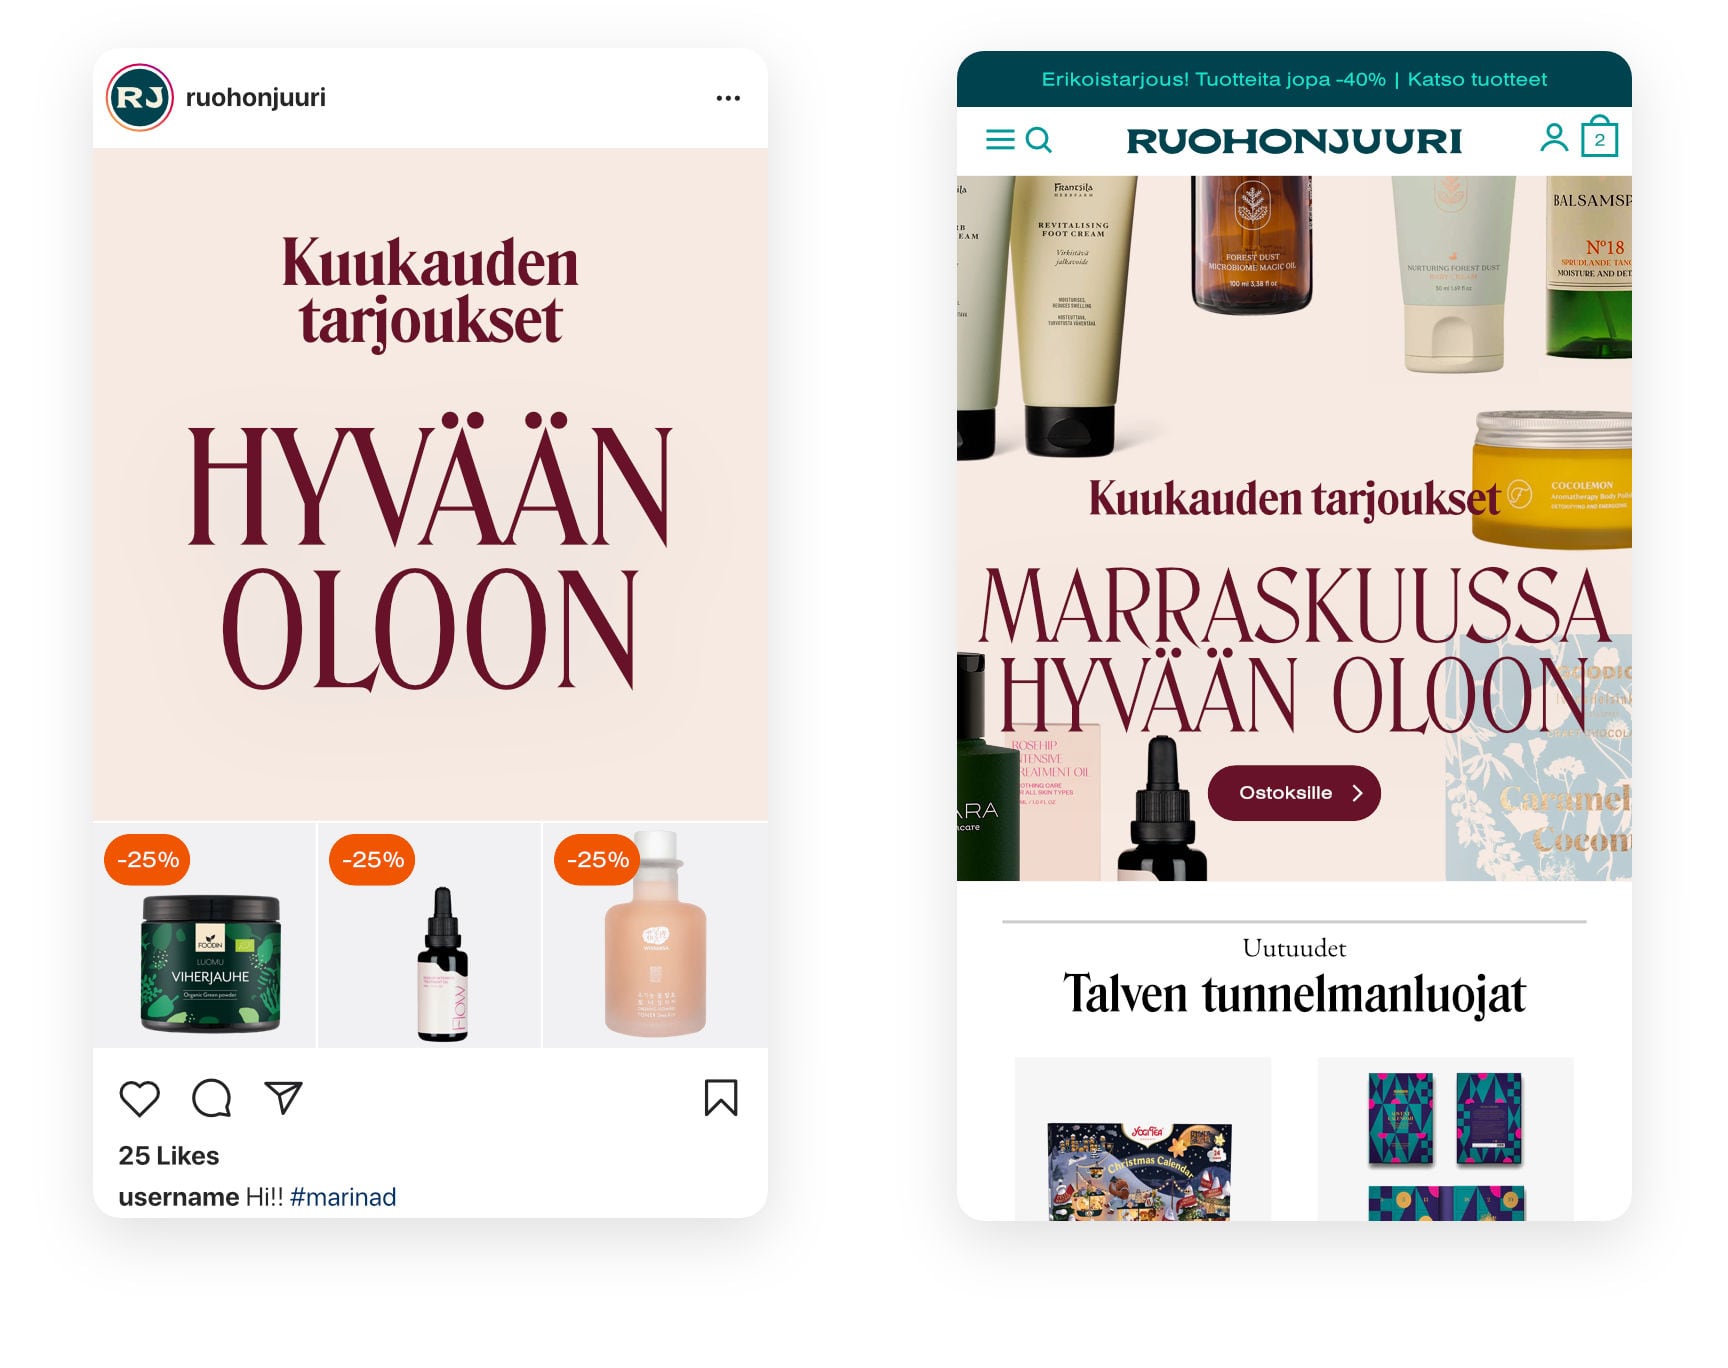This screenshot has height=1368, width=1728.
Task: Like the post with the heart icon
Action: pos(139,1098)
